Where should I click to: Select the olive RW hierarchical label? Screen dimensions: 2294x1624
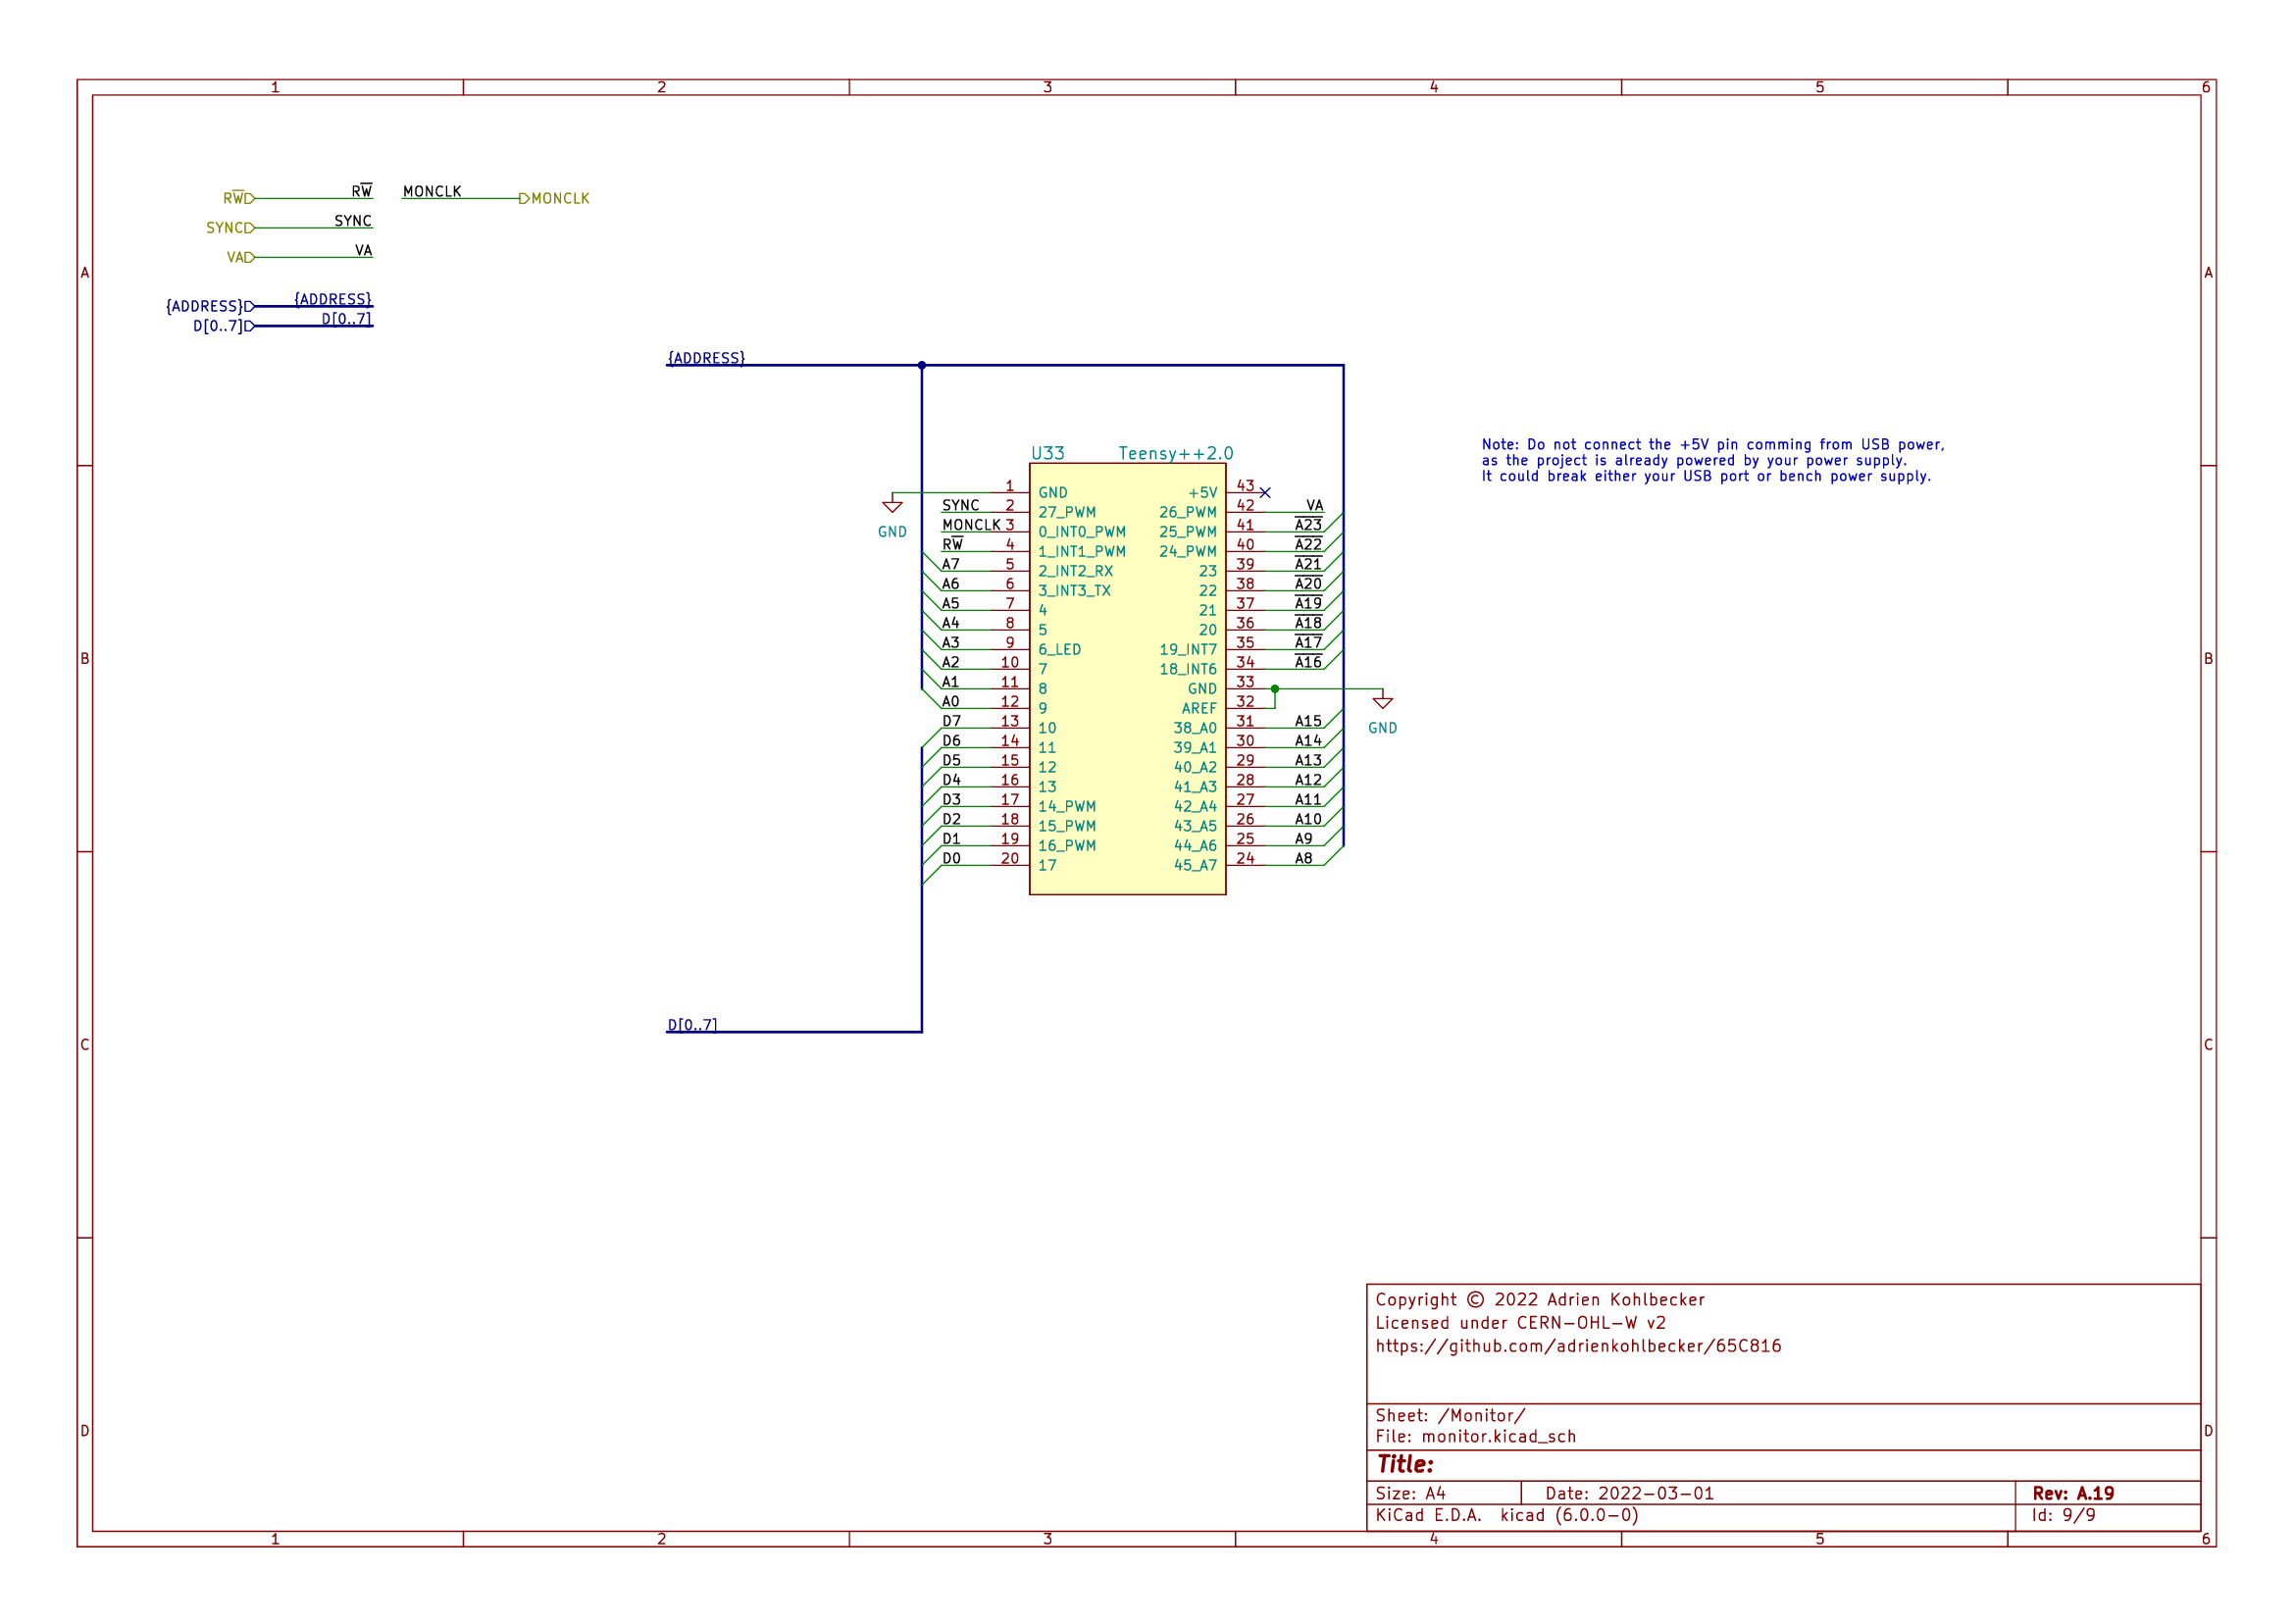(x=238, y=198)
